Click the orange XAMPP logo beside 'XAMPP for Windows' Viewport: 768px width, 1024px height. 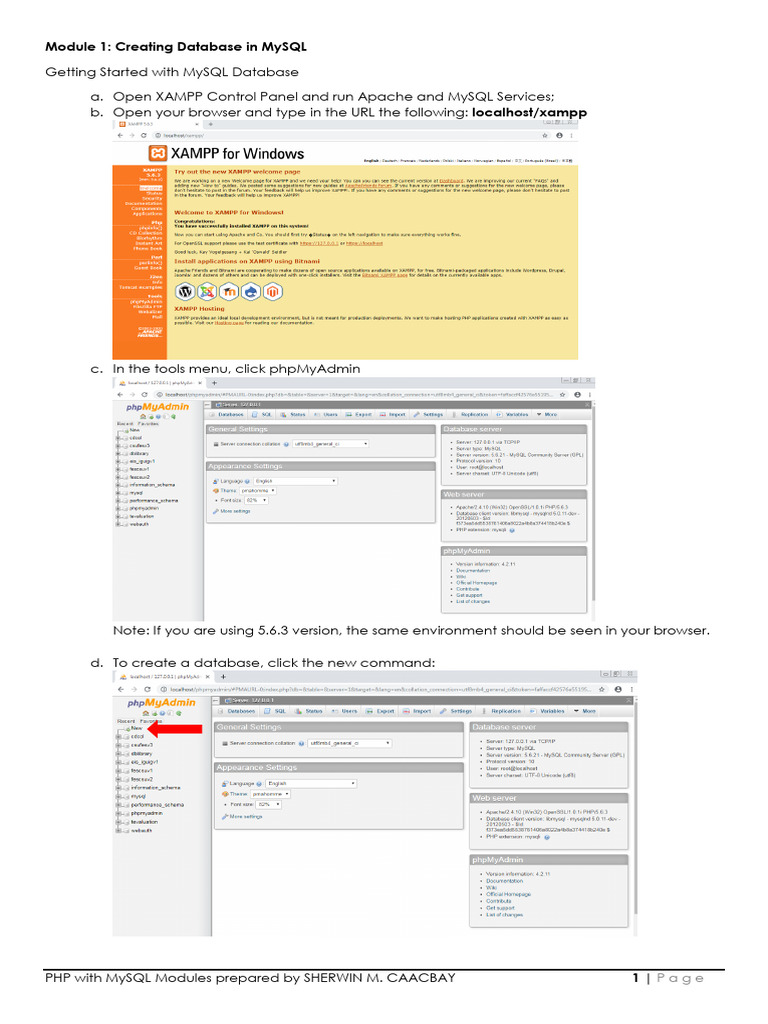pos(157,153)
